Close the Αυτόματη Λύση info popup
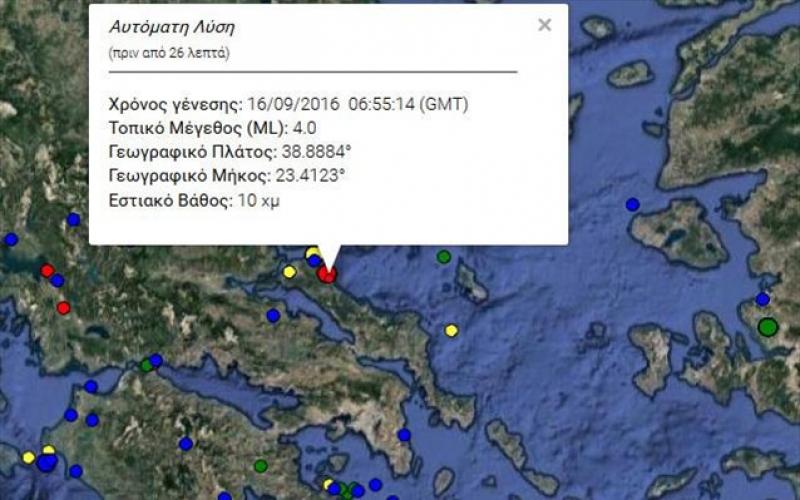This screenshot has height=500, width=800. 544,24
